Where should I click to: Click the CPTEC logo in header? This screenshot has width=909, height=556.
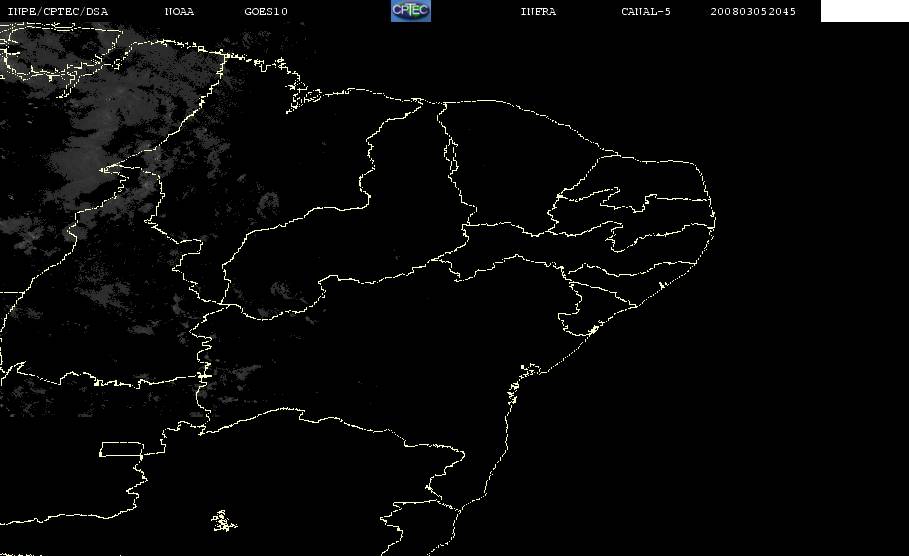pos(411,11)
